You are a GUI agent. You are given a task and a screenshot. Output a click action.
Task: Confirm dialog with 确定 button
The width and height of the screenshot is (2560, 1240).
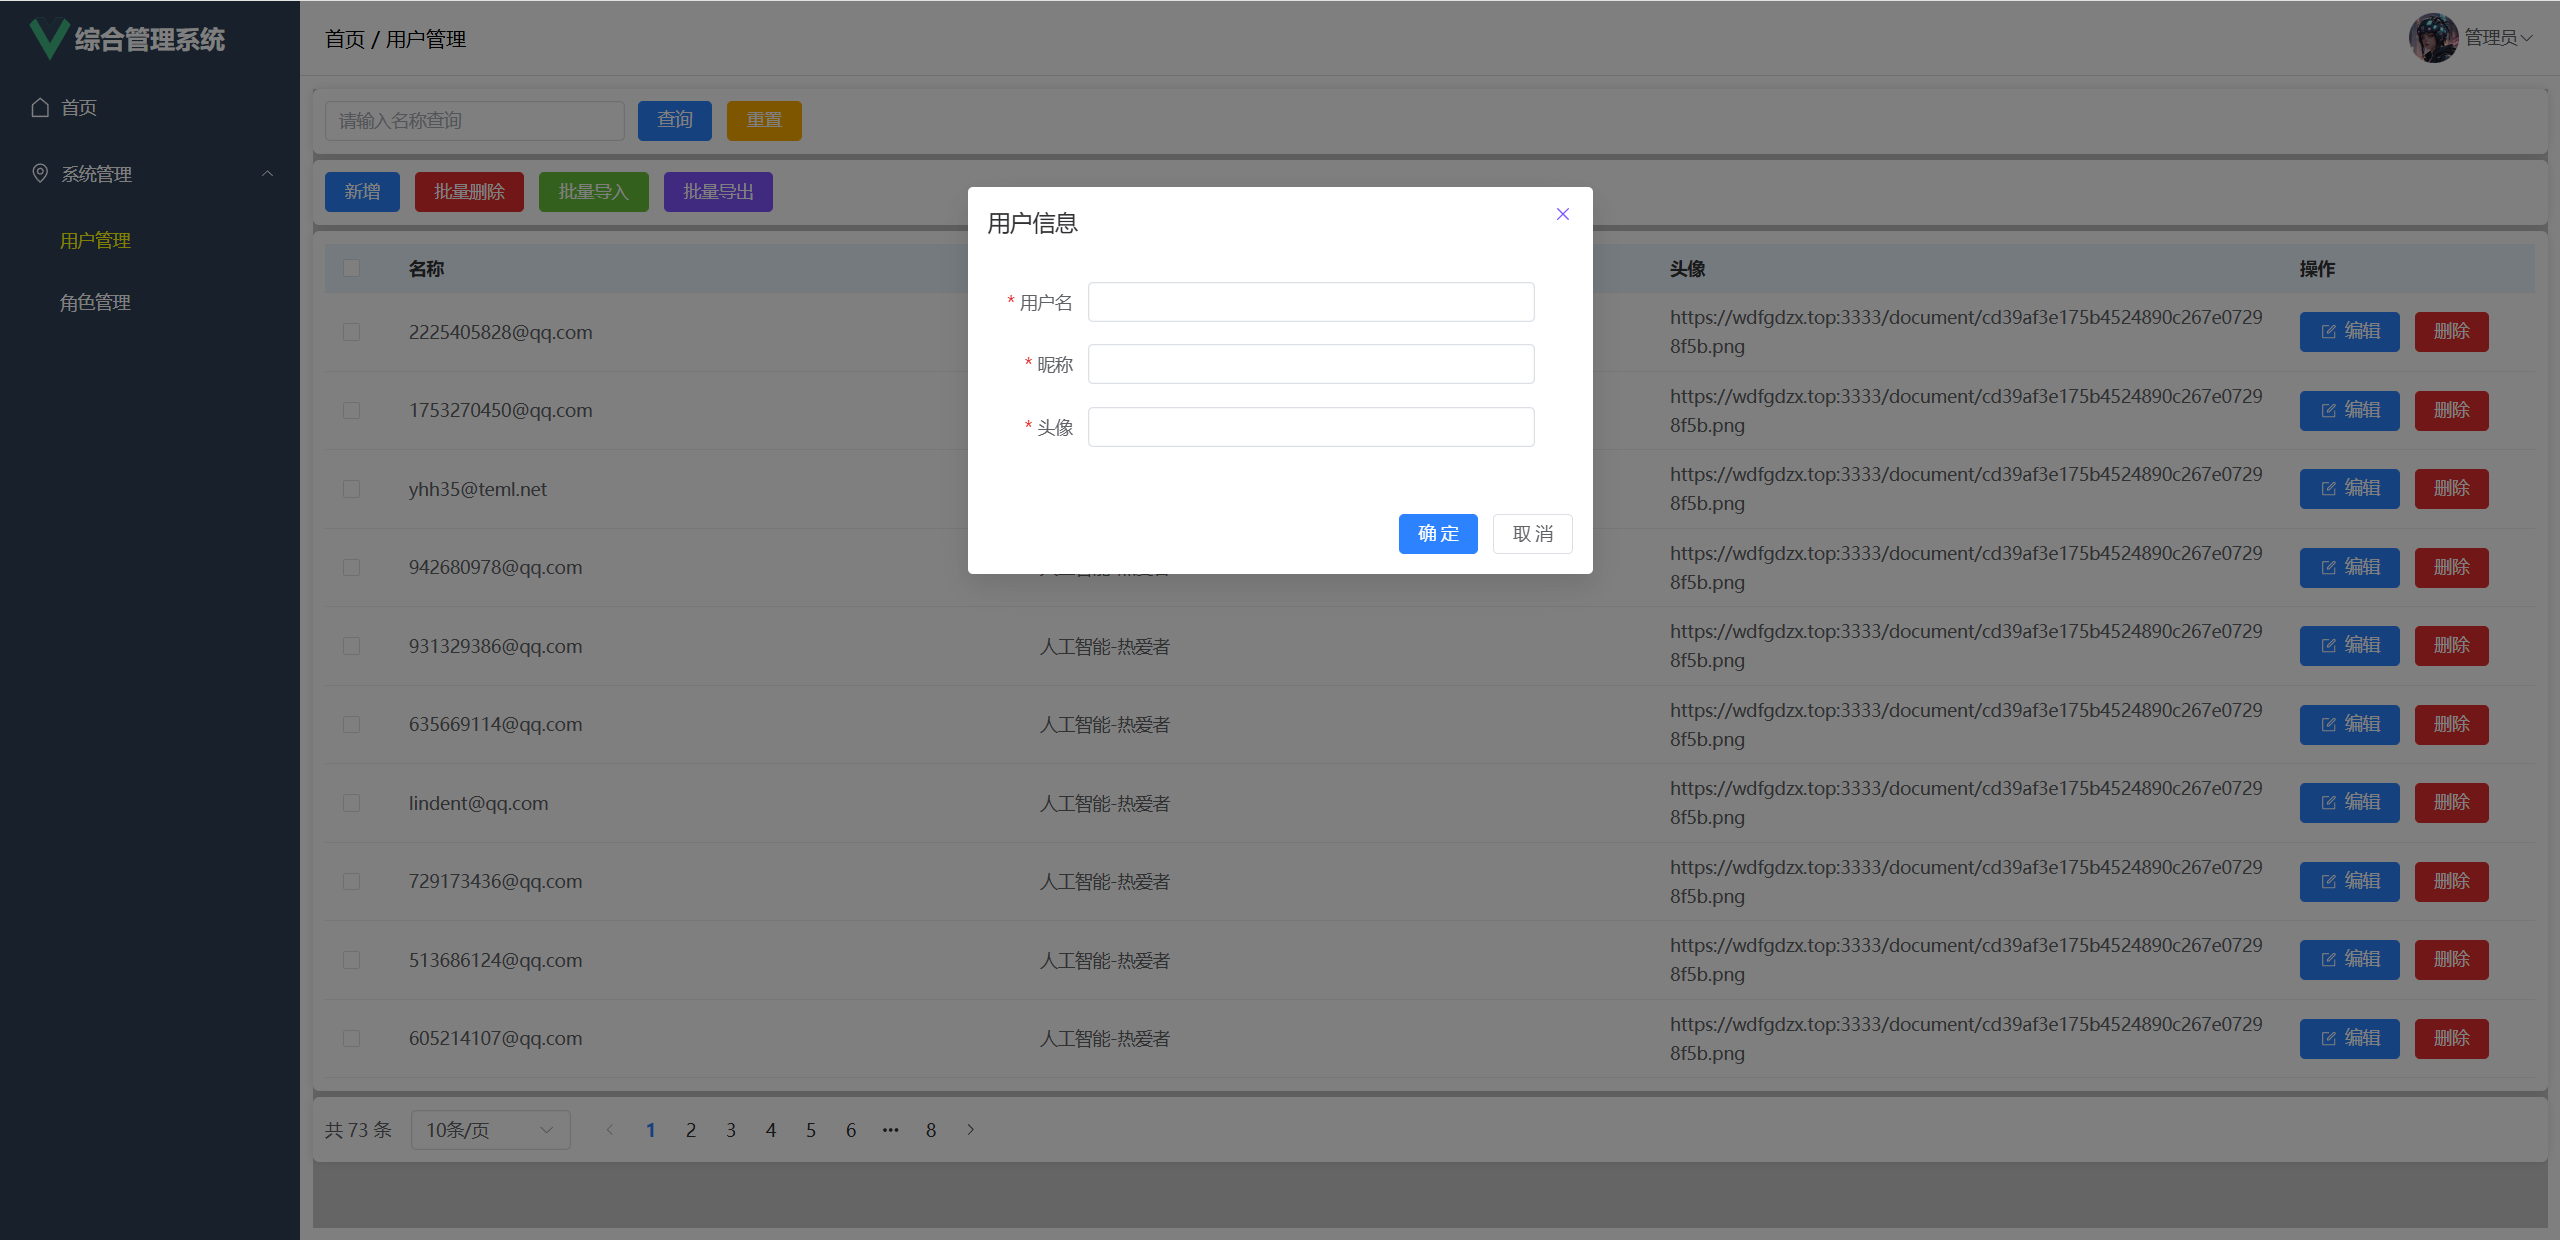tap(1437, 533)
